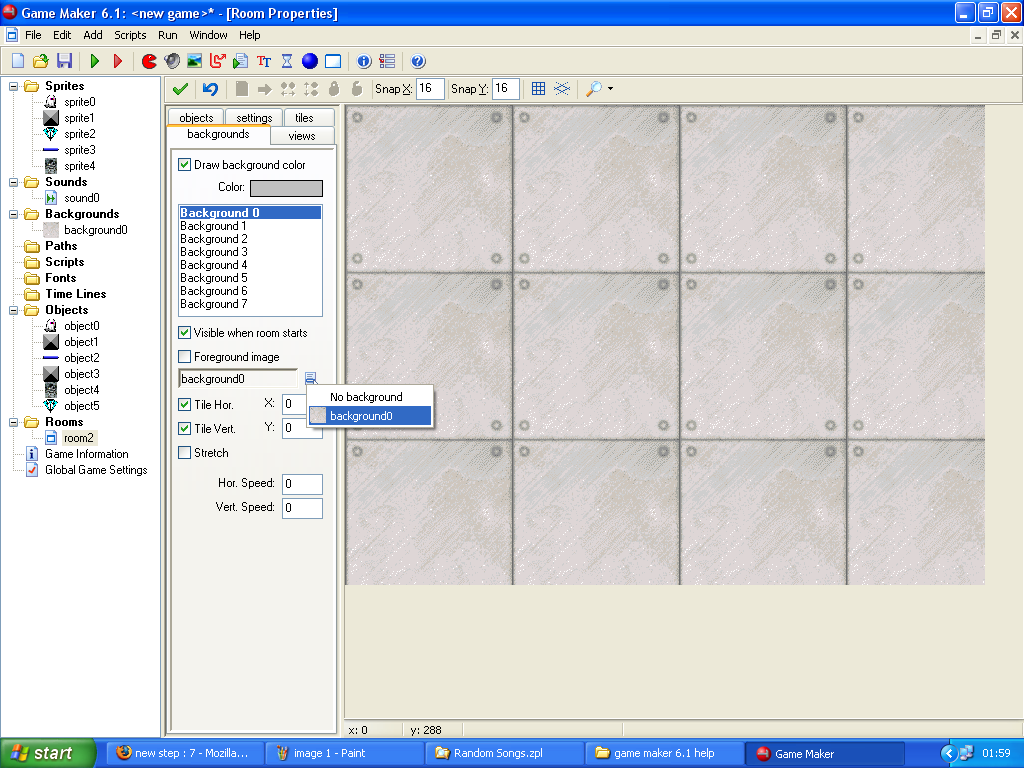Switch to the tiles tab
This screenshot has width=1024, height=768.
point(304,118)
